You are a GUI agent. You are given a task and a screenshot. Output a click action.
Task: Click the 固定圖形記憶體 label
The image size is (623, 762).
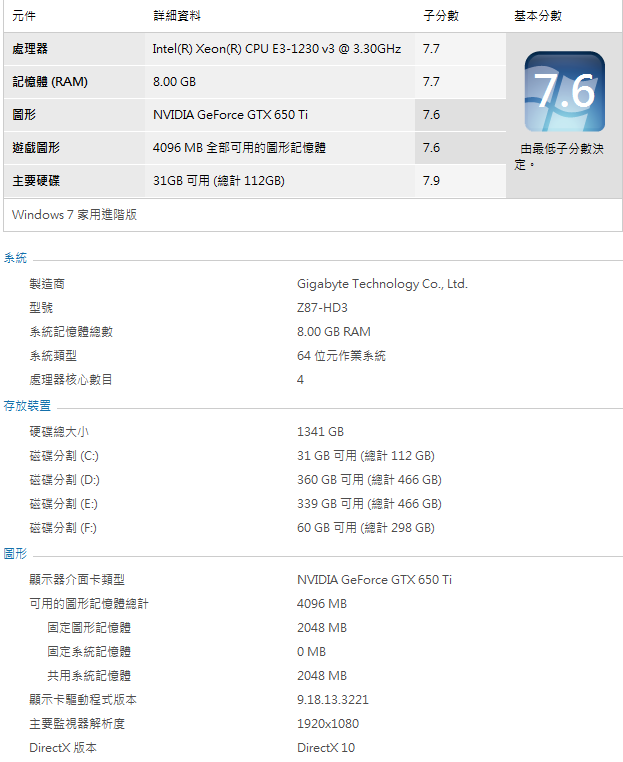coord(89,627)
